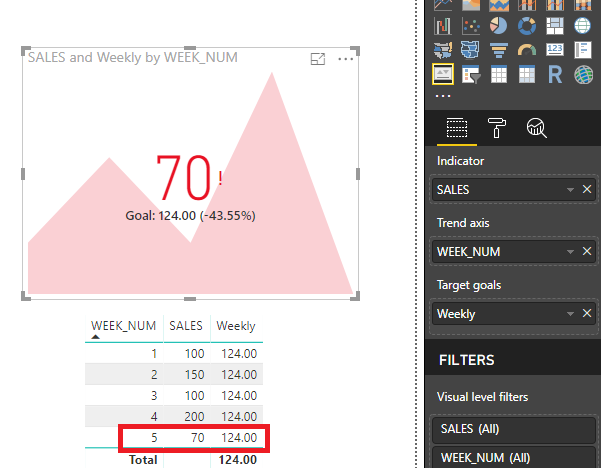Select the Card (123) visualization
Screen dimensions: 601x468
click(555, 50)
